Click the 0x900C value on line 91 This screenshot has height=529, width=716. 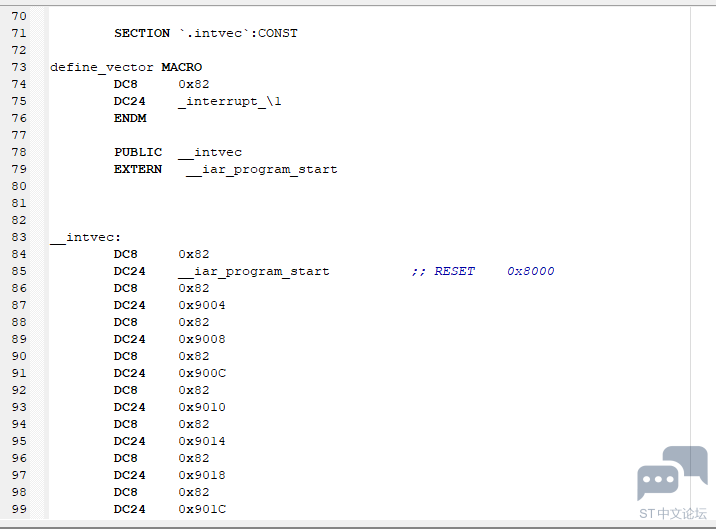202,373
